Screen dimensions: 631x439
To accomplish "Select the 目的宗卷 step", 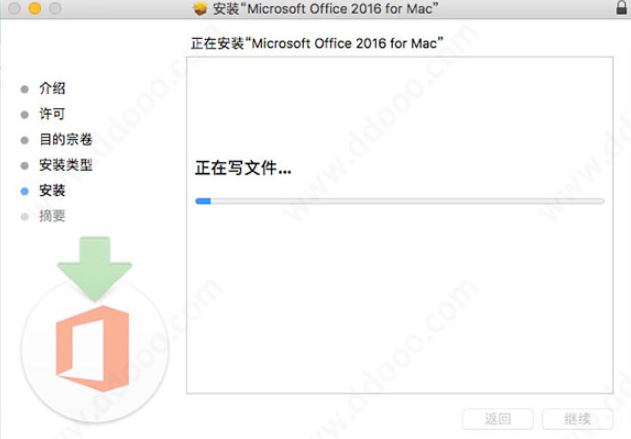I will pos(66,140).
